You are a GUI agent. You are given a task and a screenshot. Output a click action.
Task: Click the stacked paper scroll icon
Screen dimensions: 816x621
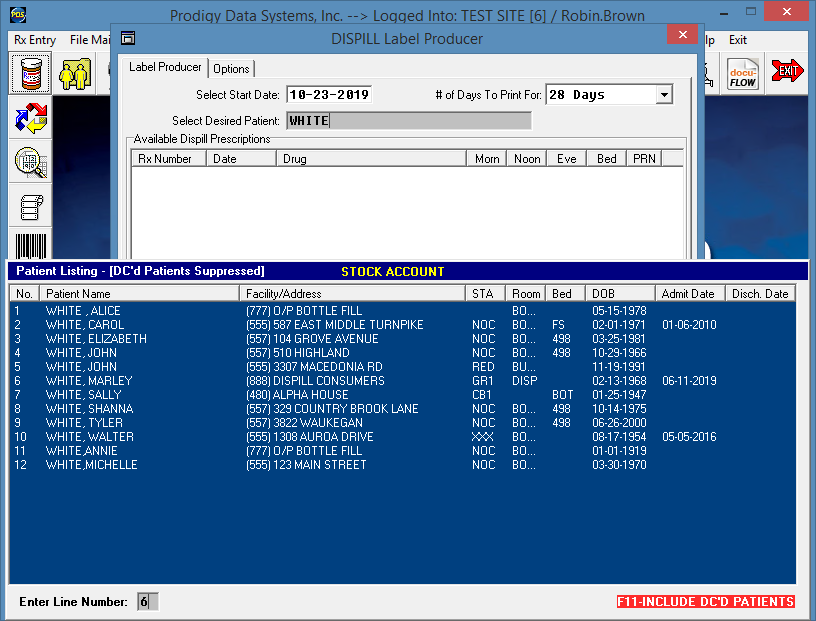pos(31,206)
